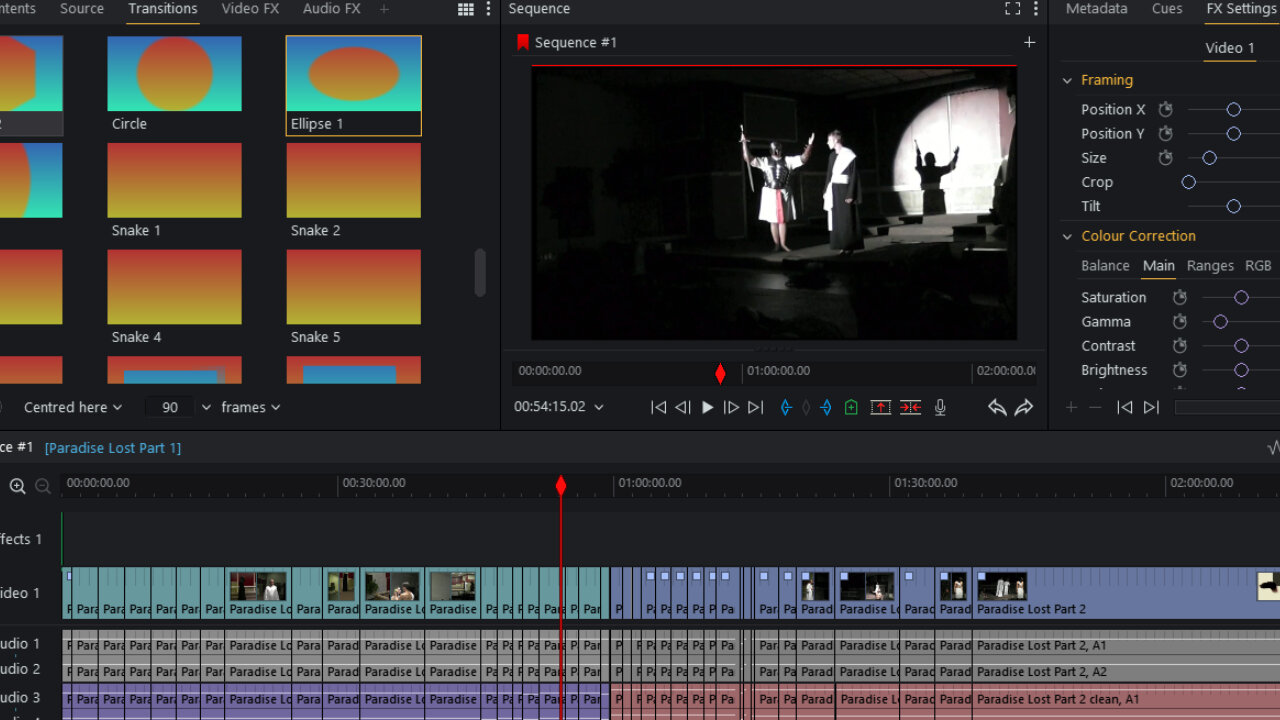Click the red playhead marker on viewer scrub bar

coord(720,374)
